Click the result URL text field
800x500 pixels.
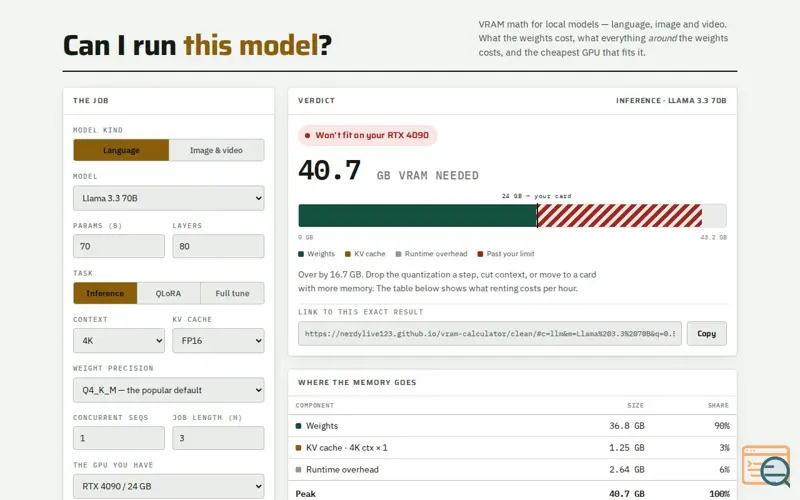[490, 333]
